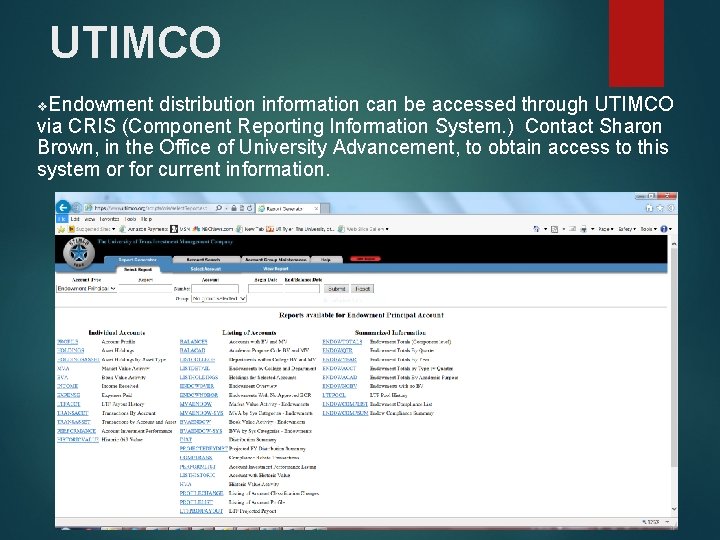Open the BALANCES report link
The height and width of the screenshot is (540, 720).
[193, 342]
